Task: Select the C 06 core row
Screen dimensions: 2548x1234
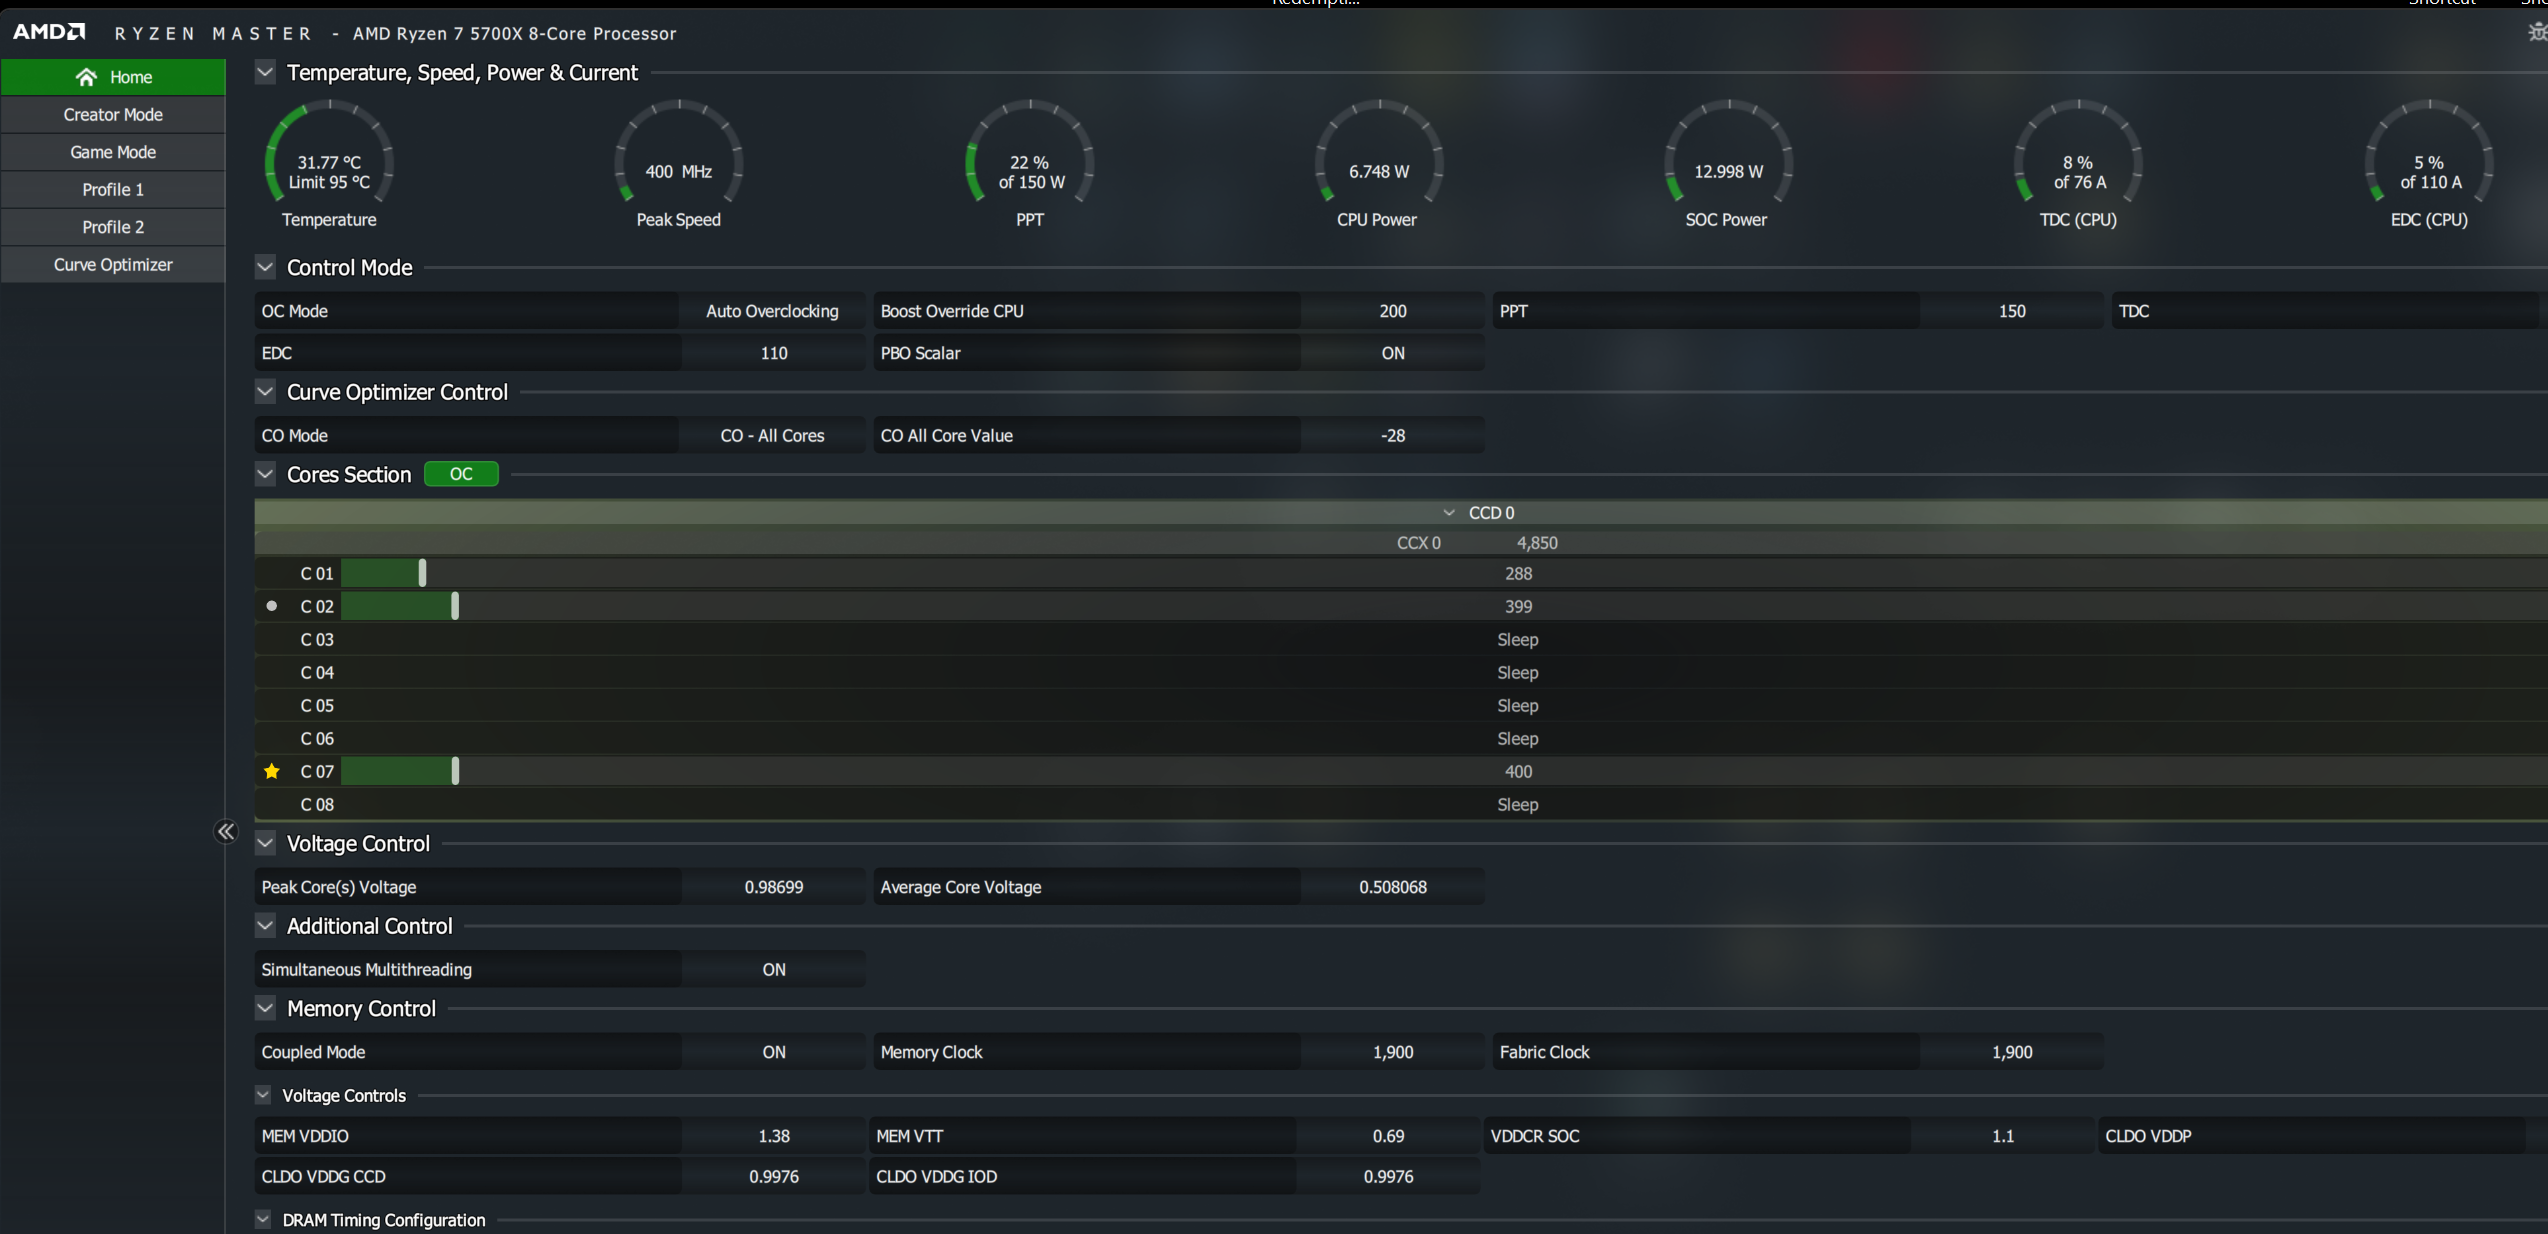Action: click(1400, 738)
